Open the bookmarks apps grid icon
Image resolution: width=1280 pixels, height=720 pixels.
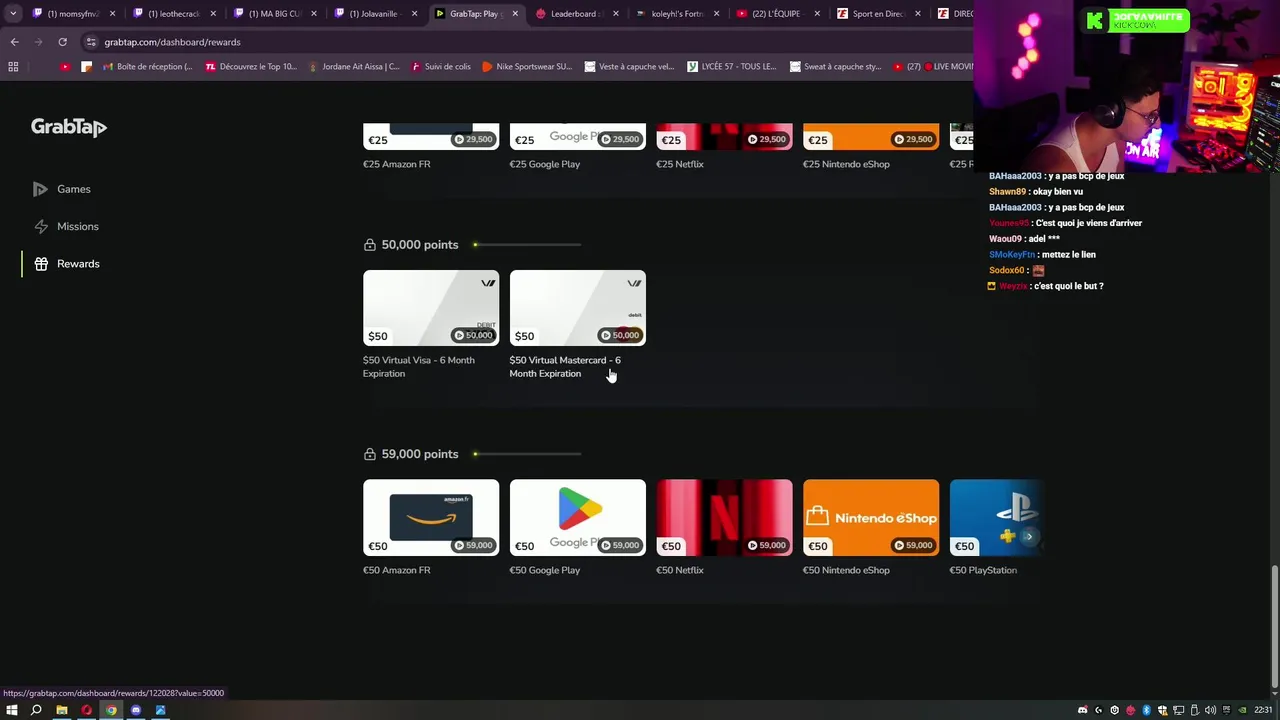(13, 67)
